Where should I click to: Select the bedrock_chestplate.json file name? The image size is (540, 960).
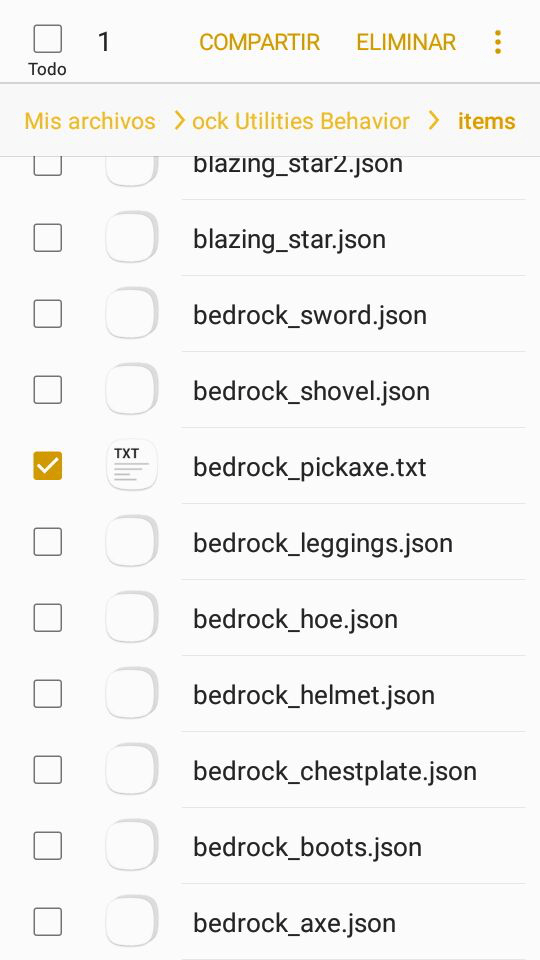pos(335,771)
